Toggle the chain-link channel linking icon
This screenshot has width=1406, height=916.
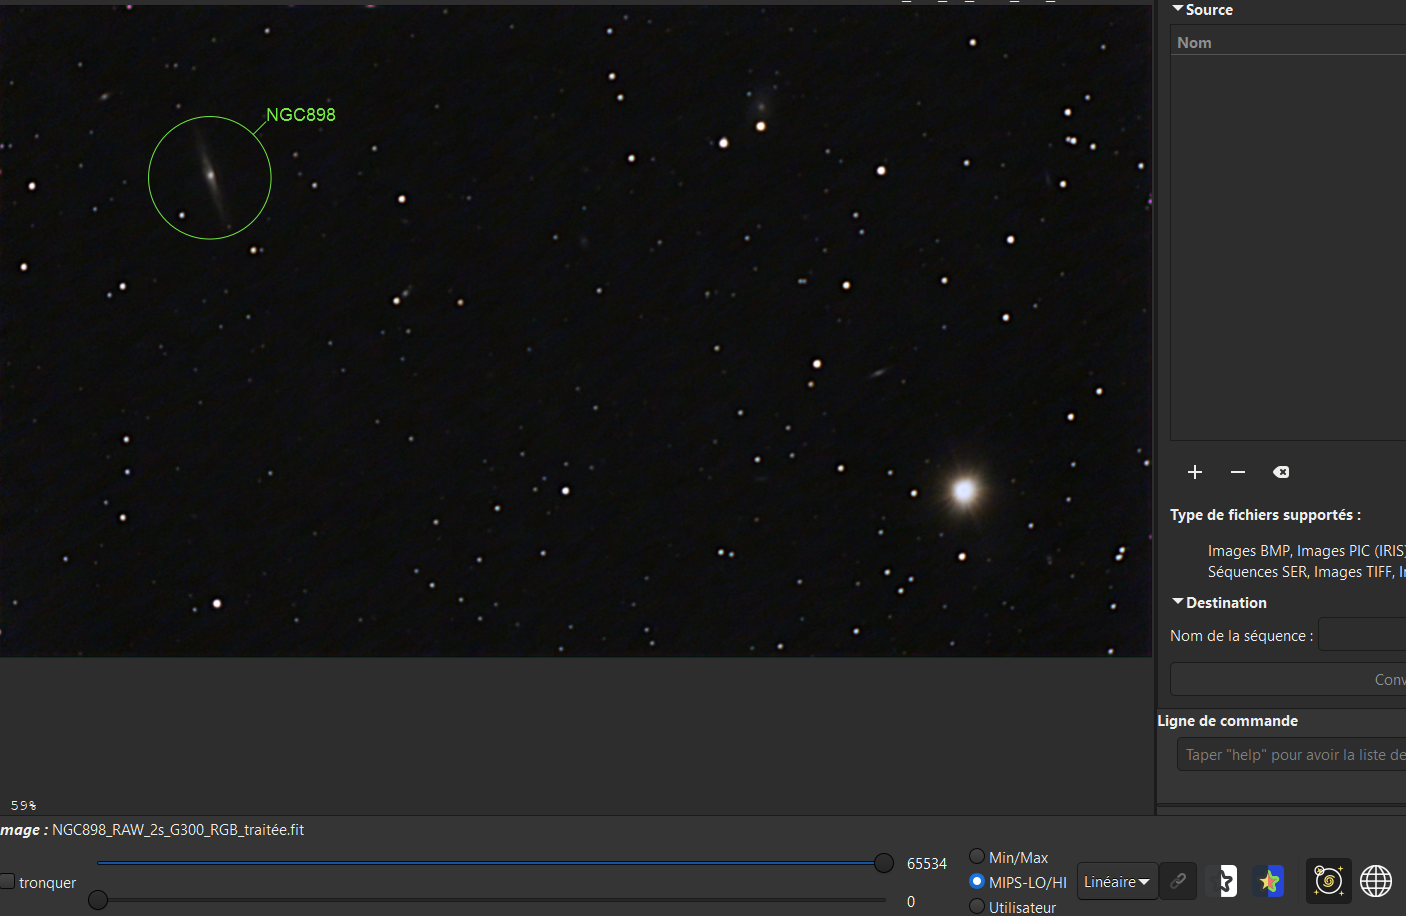[1178, 881]
